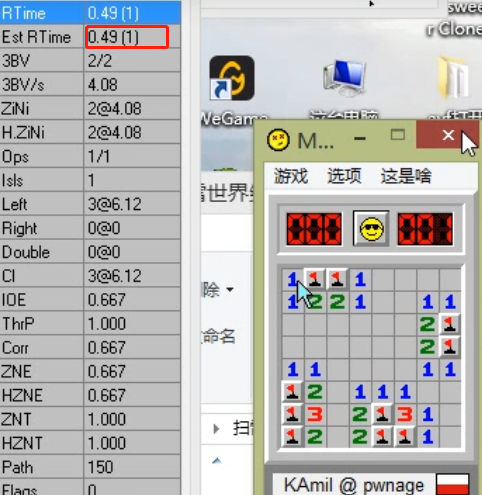Open the 选项 menu
Image resolution: width=482 pixels, height=495 pixels.
344,176
